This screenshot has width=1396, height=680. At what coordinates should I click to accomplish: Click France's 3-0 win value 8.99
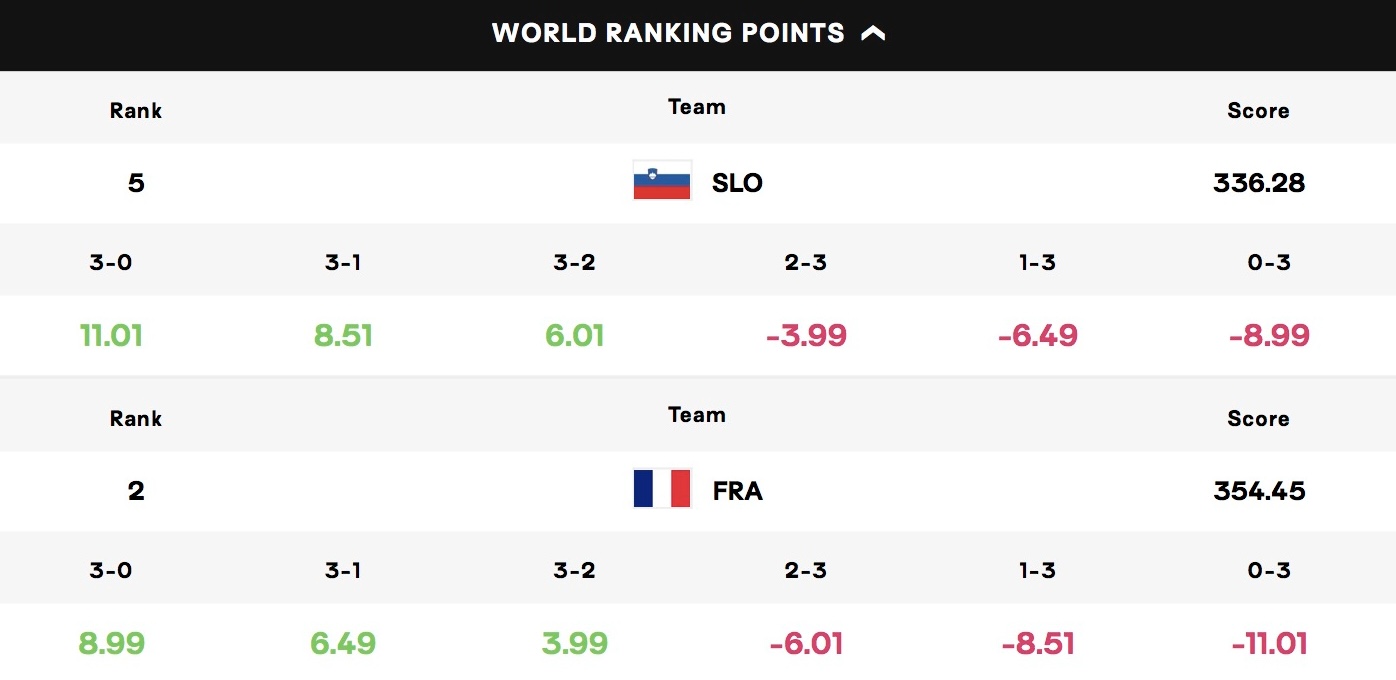[x=111, y=643]
